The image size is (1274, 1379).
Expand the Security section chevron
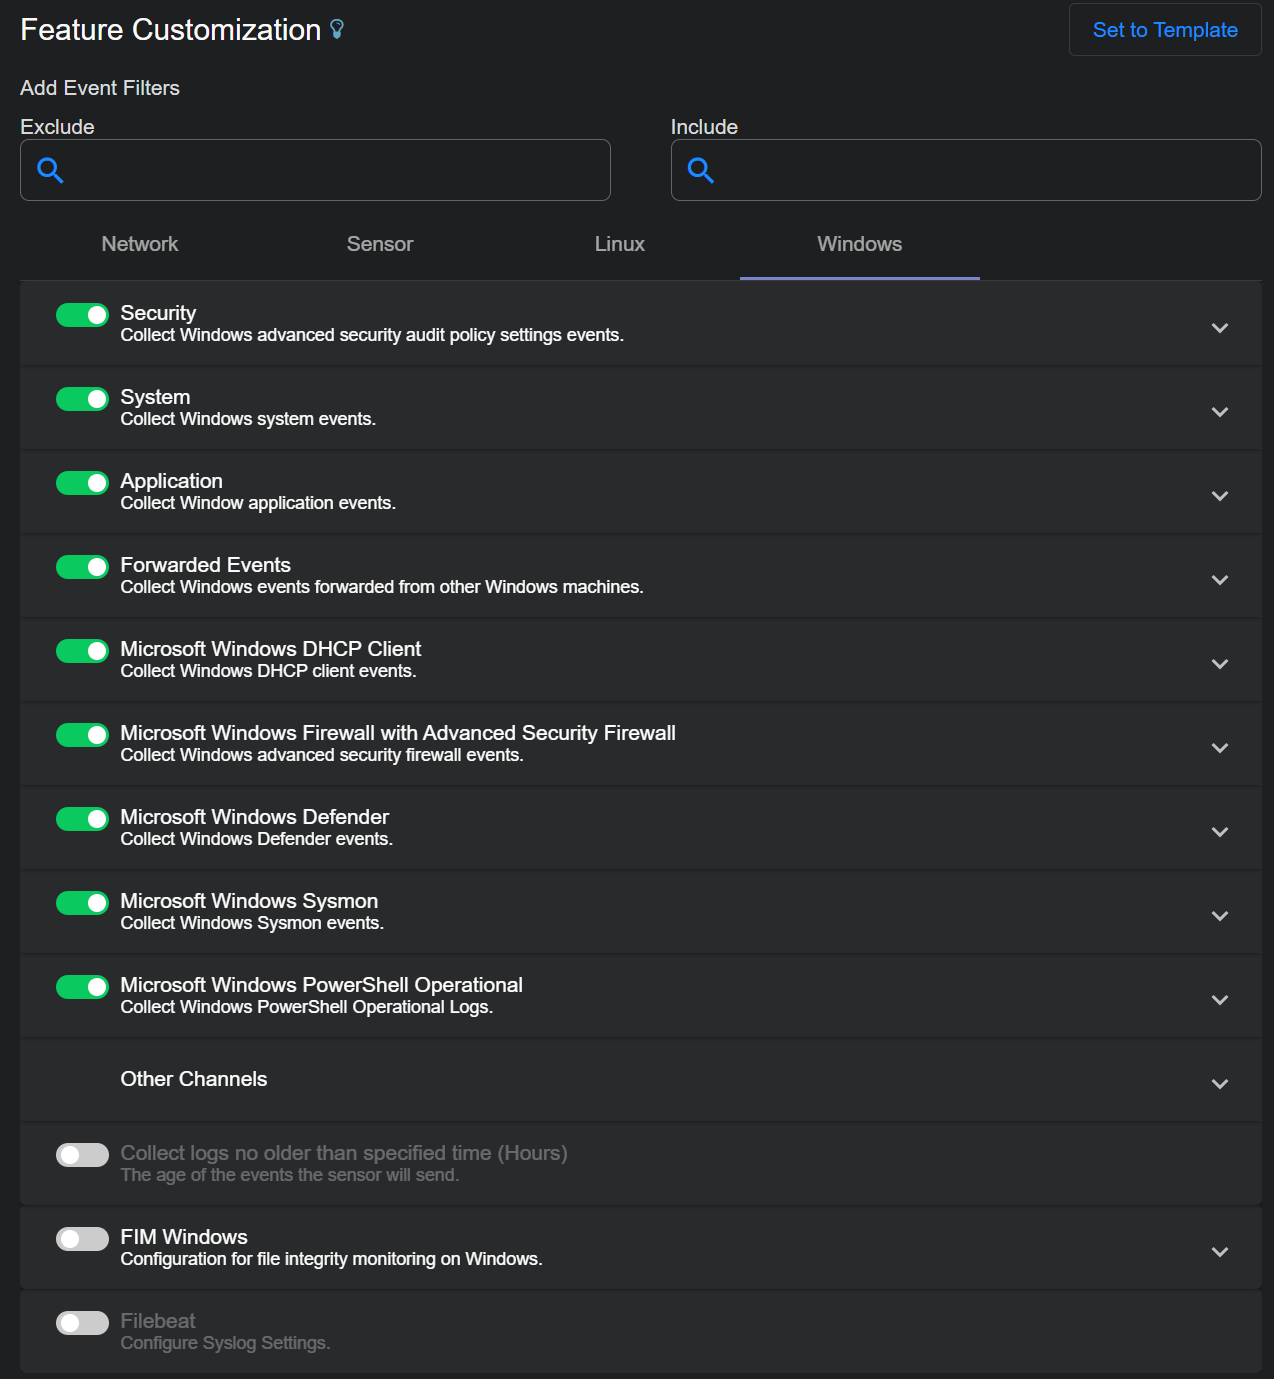click(x=1219, y=328)
